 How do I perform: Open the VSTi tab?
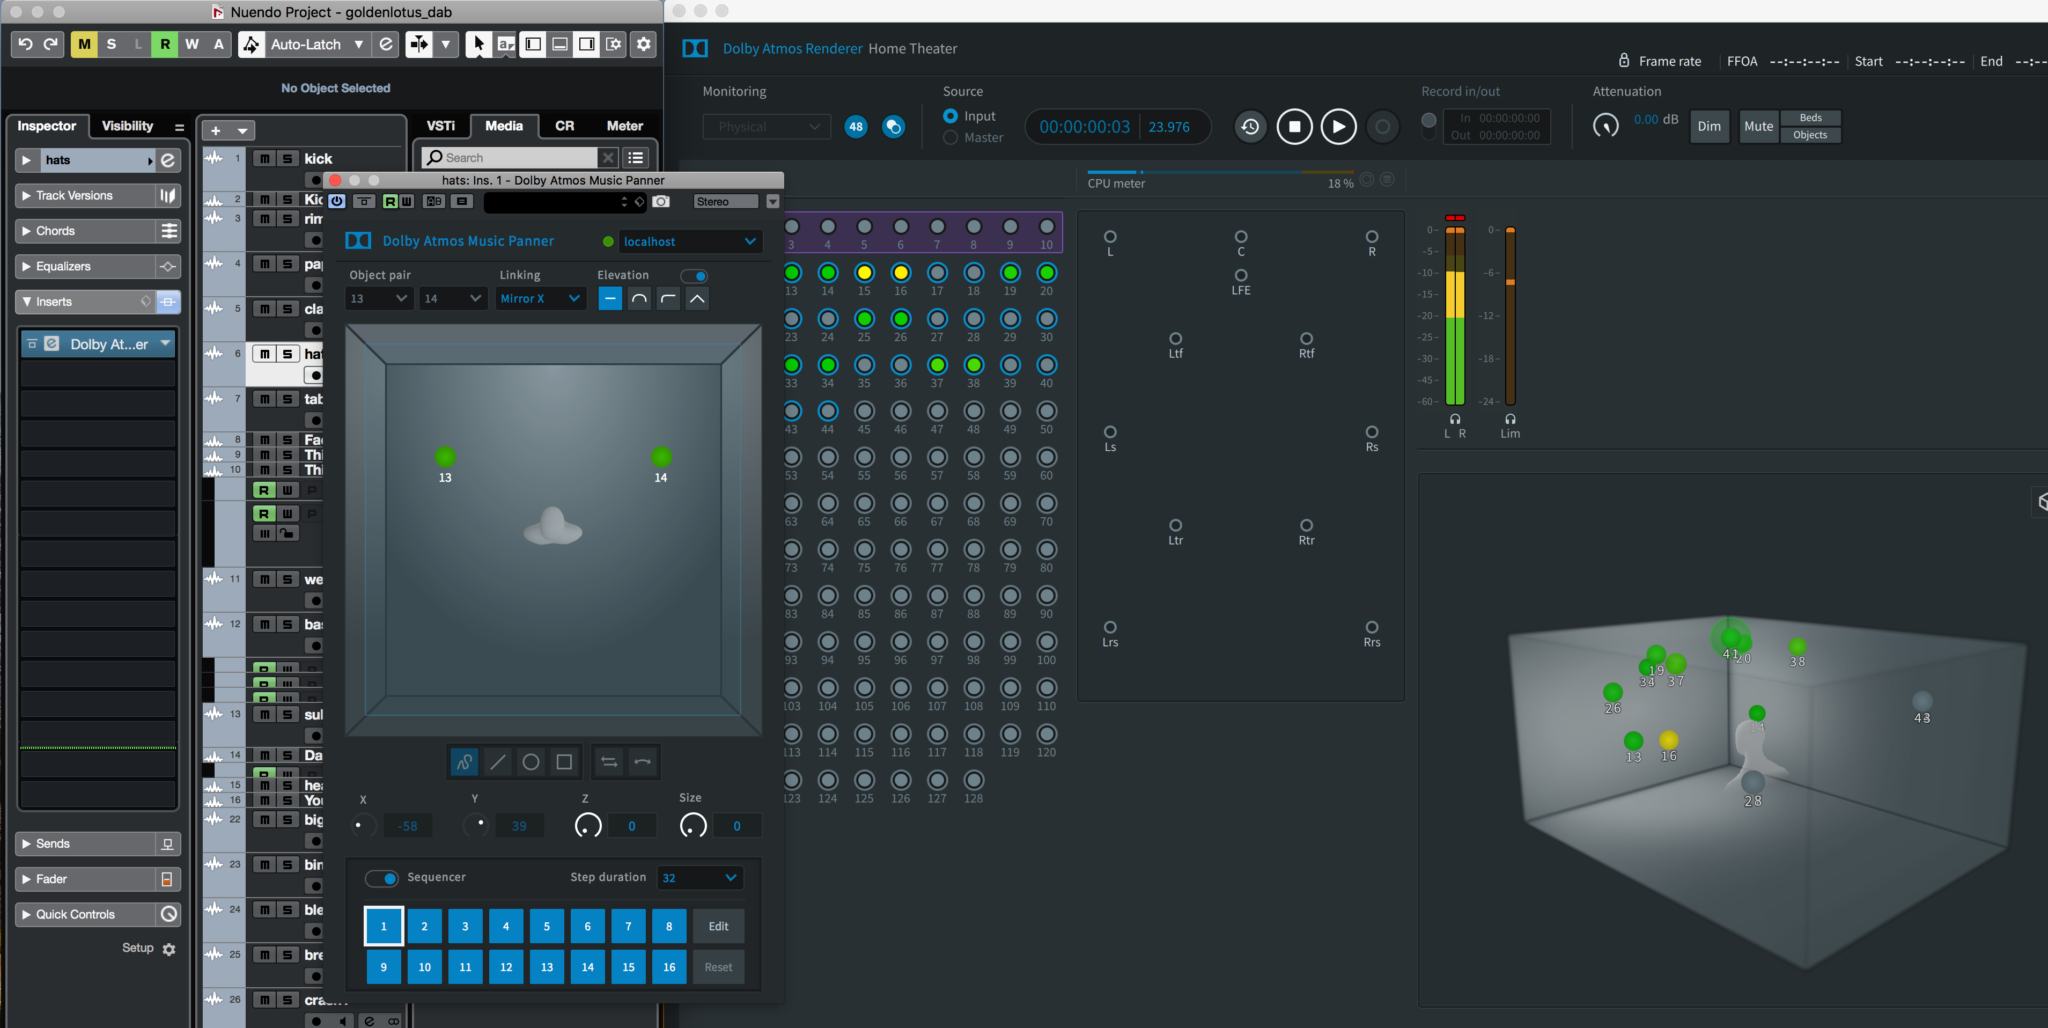pyautogui.click(x=441, y=126)
